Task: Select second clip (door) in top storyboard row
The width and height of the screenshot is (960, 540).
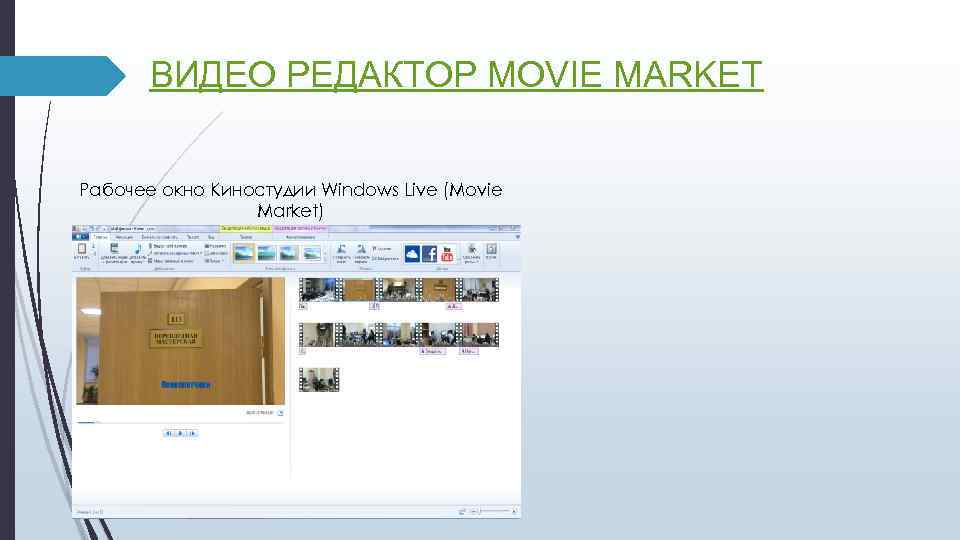Action: coord(358,290)
